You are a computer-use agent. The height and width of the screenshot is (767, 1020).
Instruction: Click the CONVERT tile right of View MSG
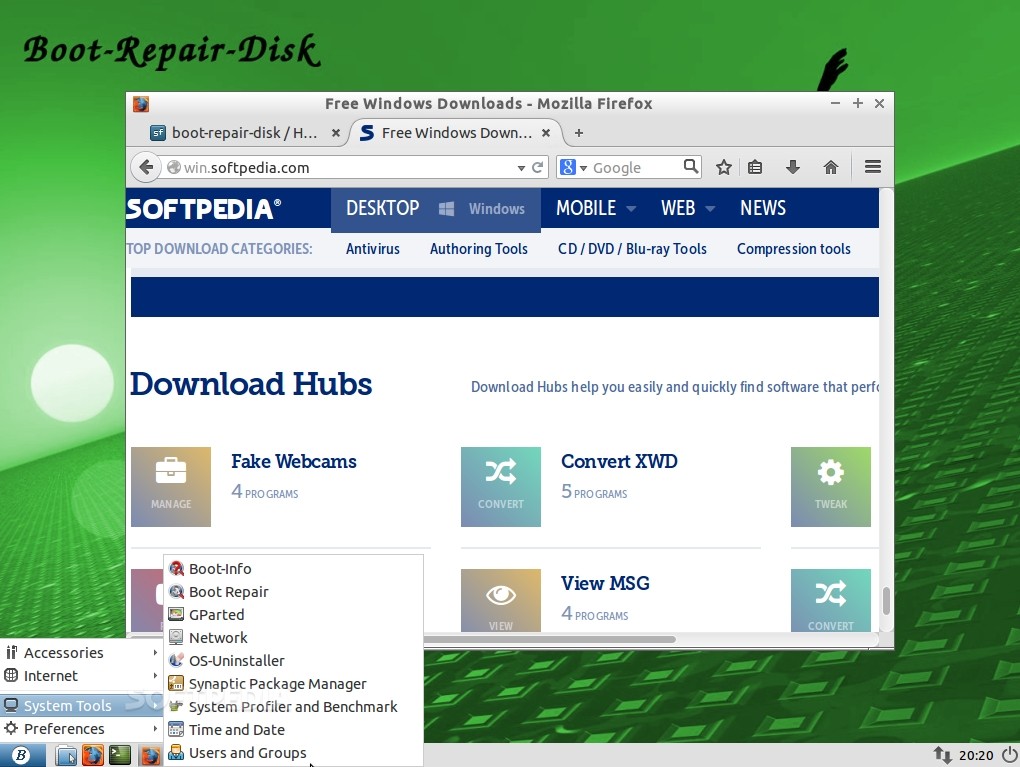(x=831, y=600)
